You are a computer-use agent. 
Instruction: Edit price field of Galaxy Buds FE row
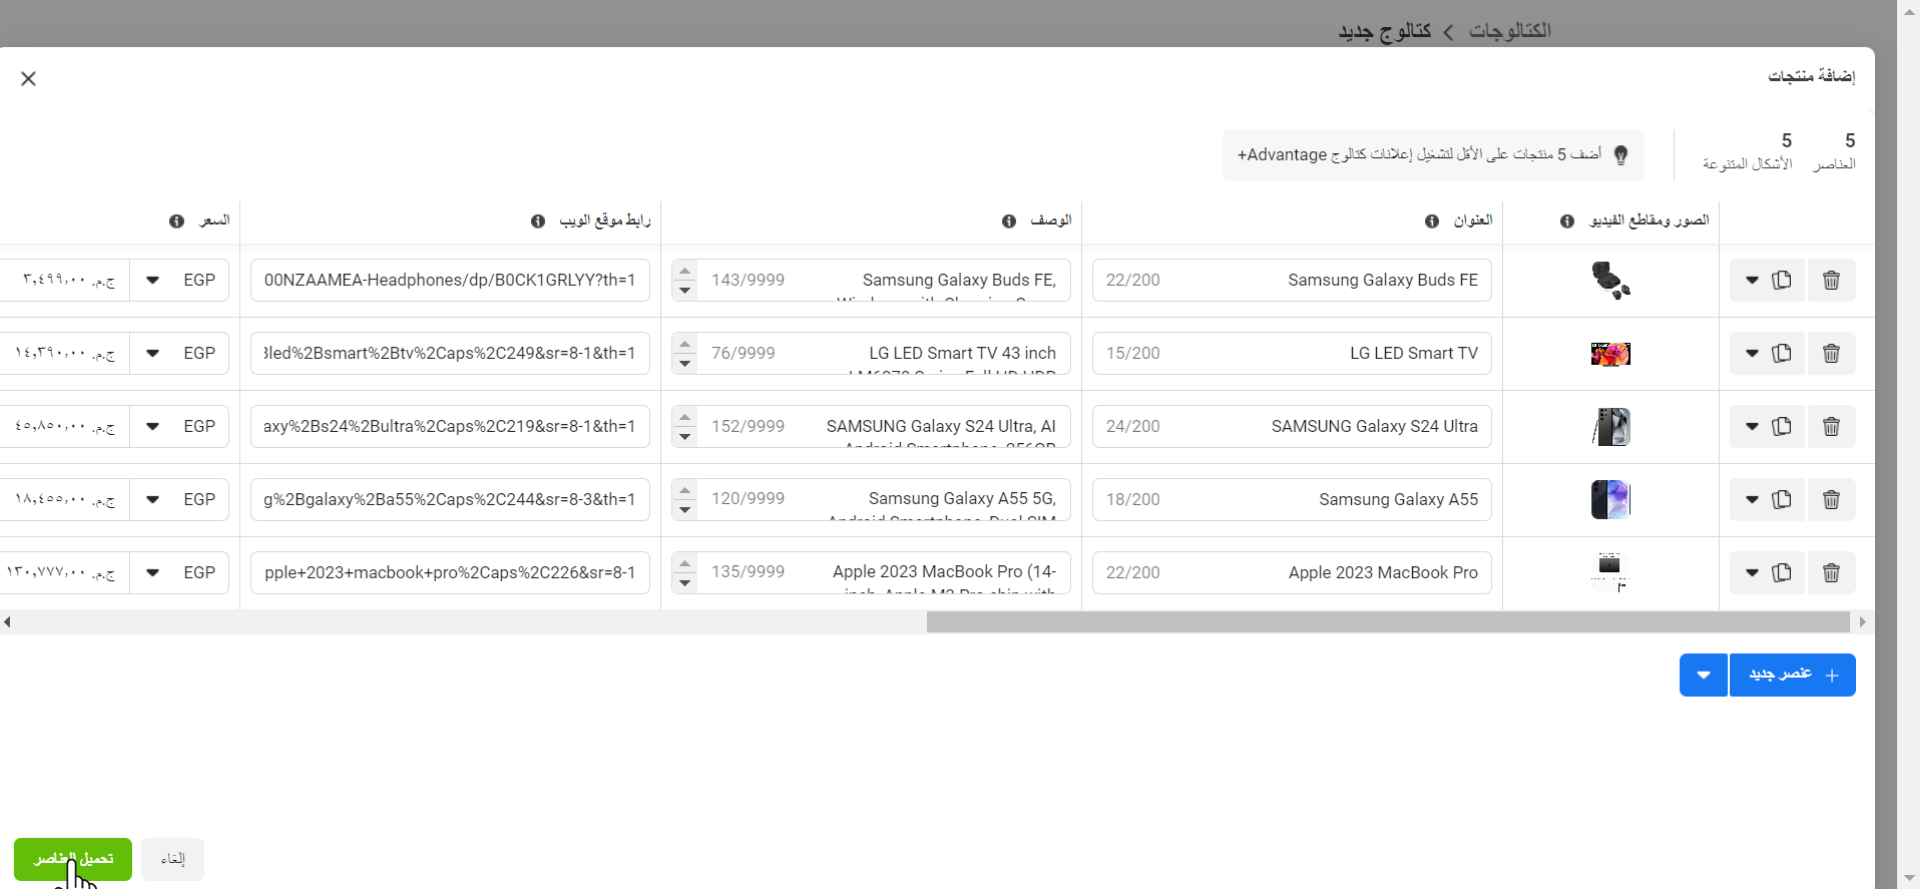tap(65, 280)
